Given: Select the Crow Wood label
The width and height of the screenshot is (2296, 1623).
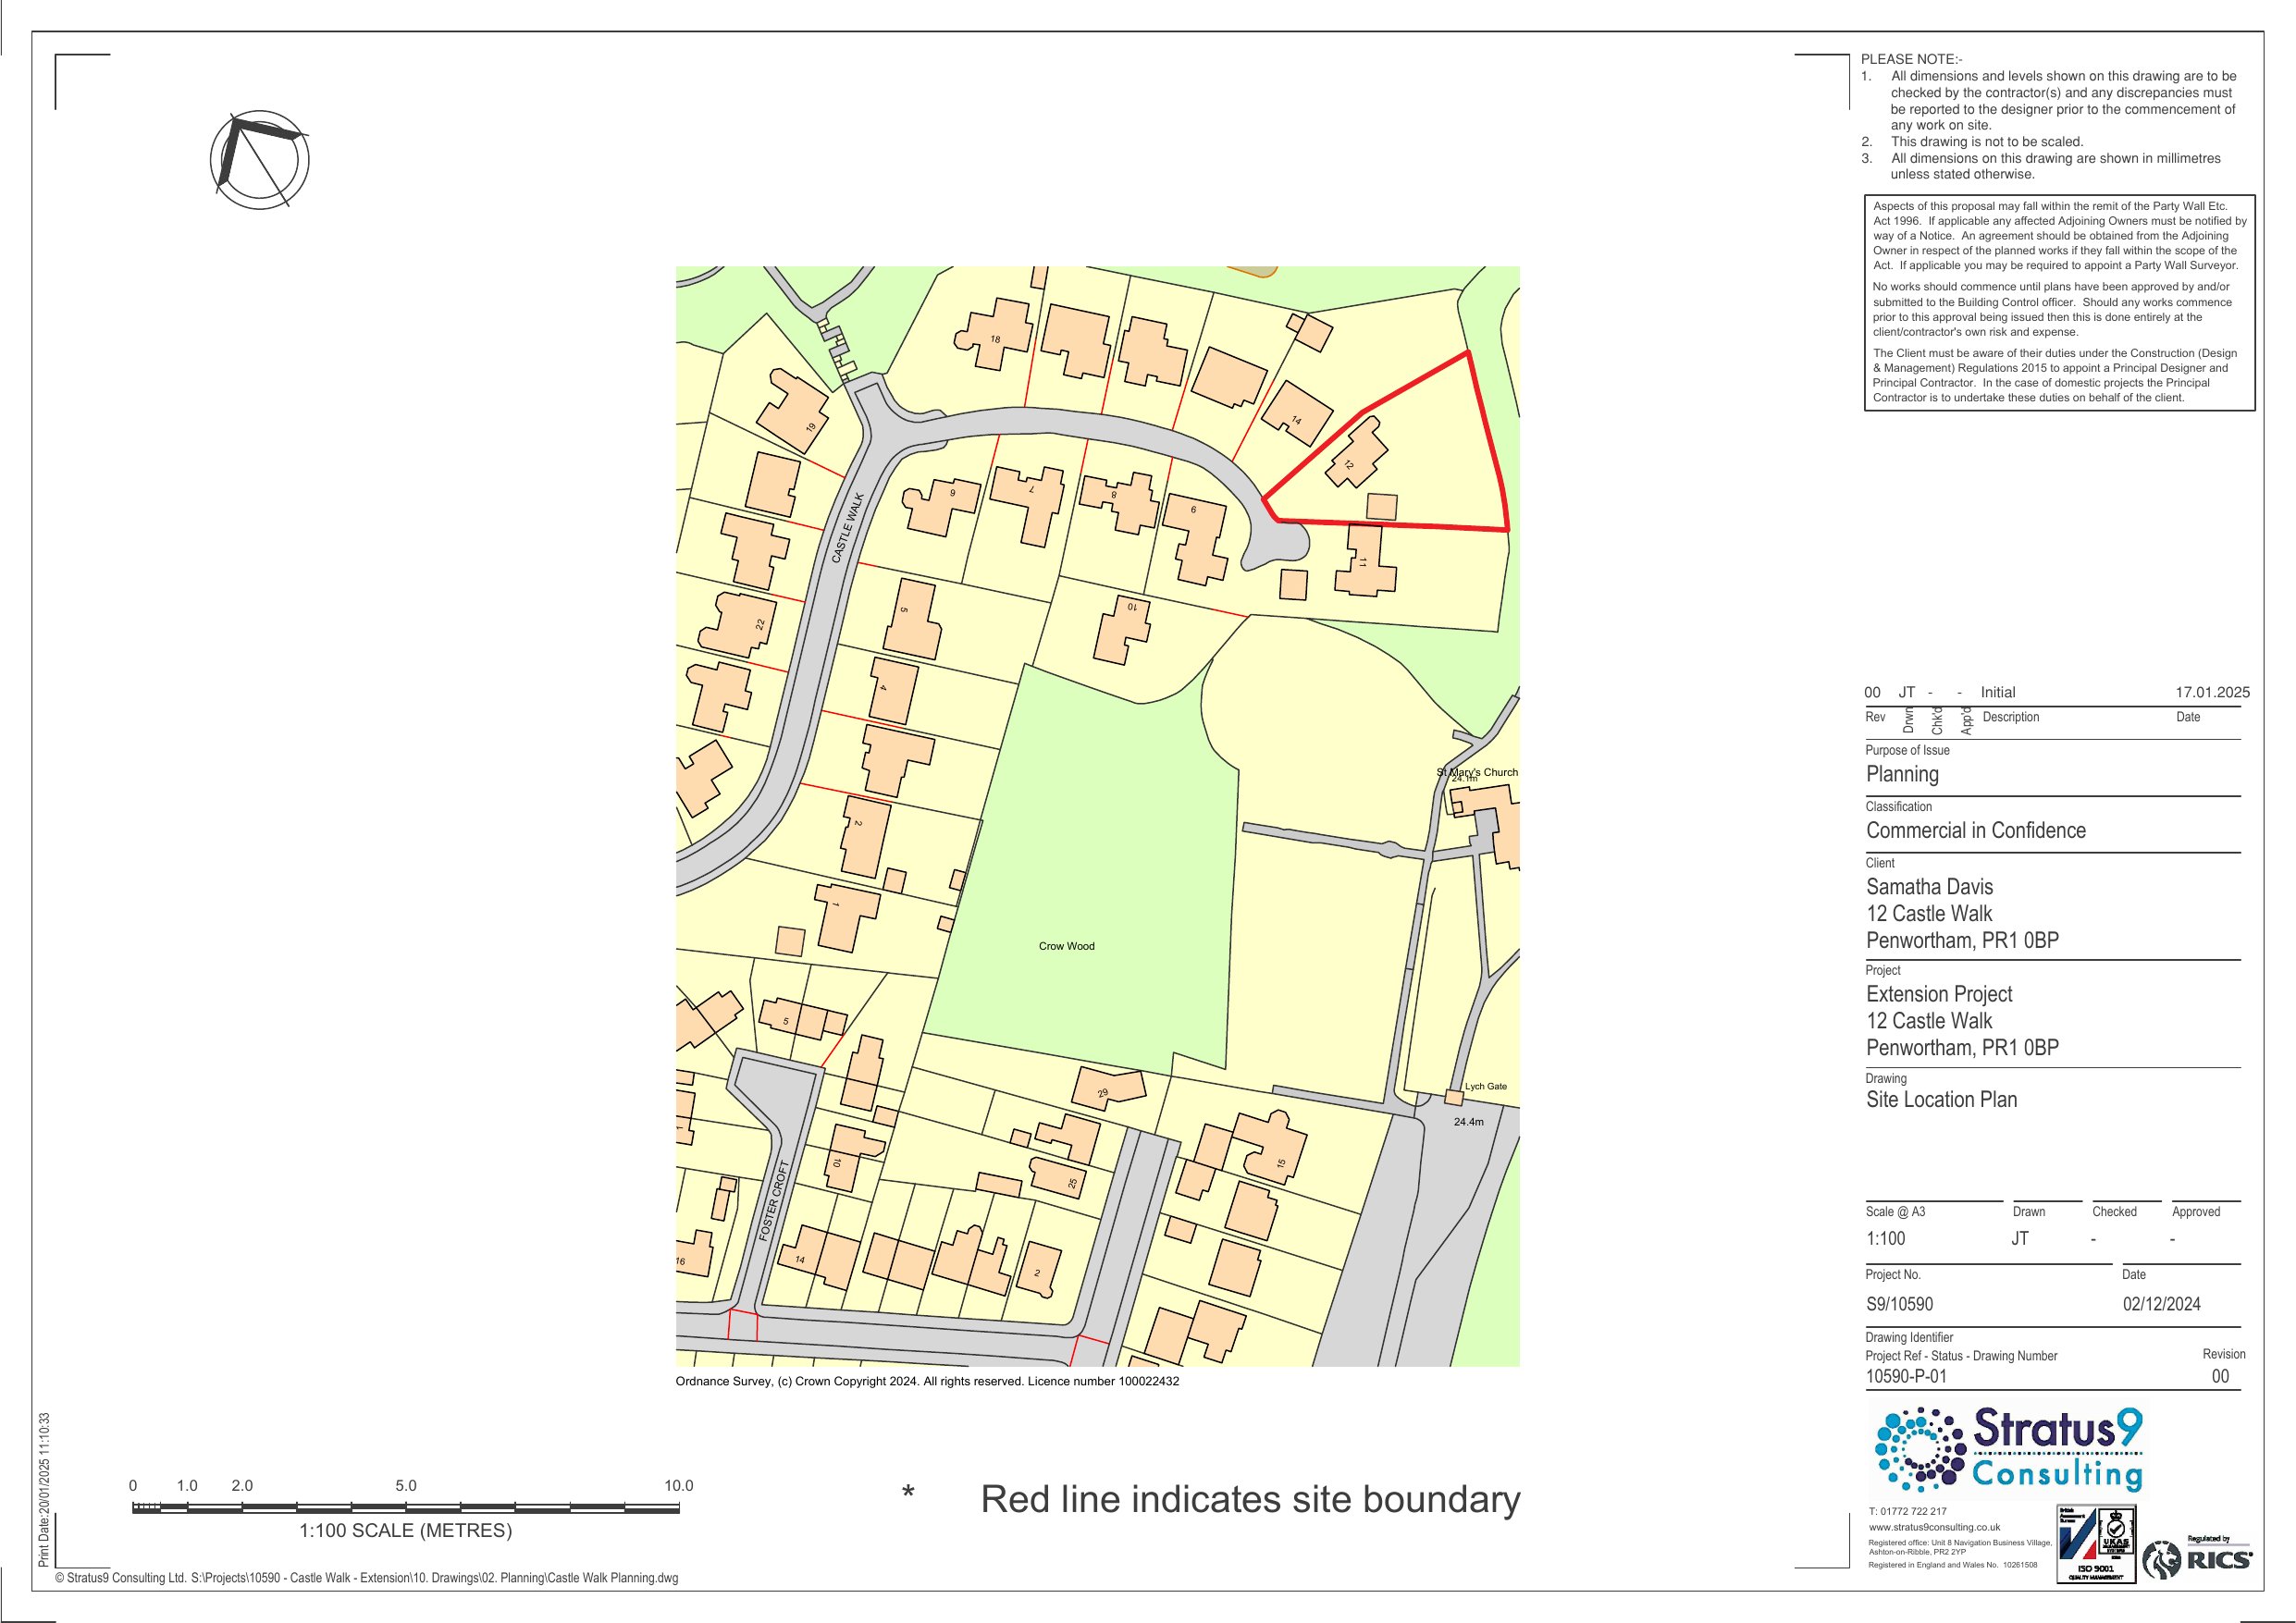Looking at the screenshot, I should point(1066,946).
